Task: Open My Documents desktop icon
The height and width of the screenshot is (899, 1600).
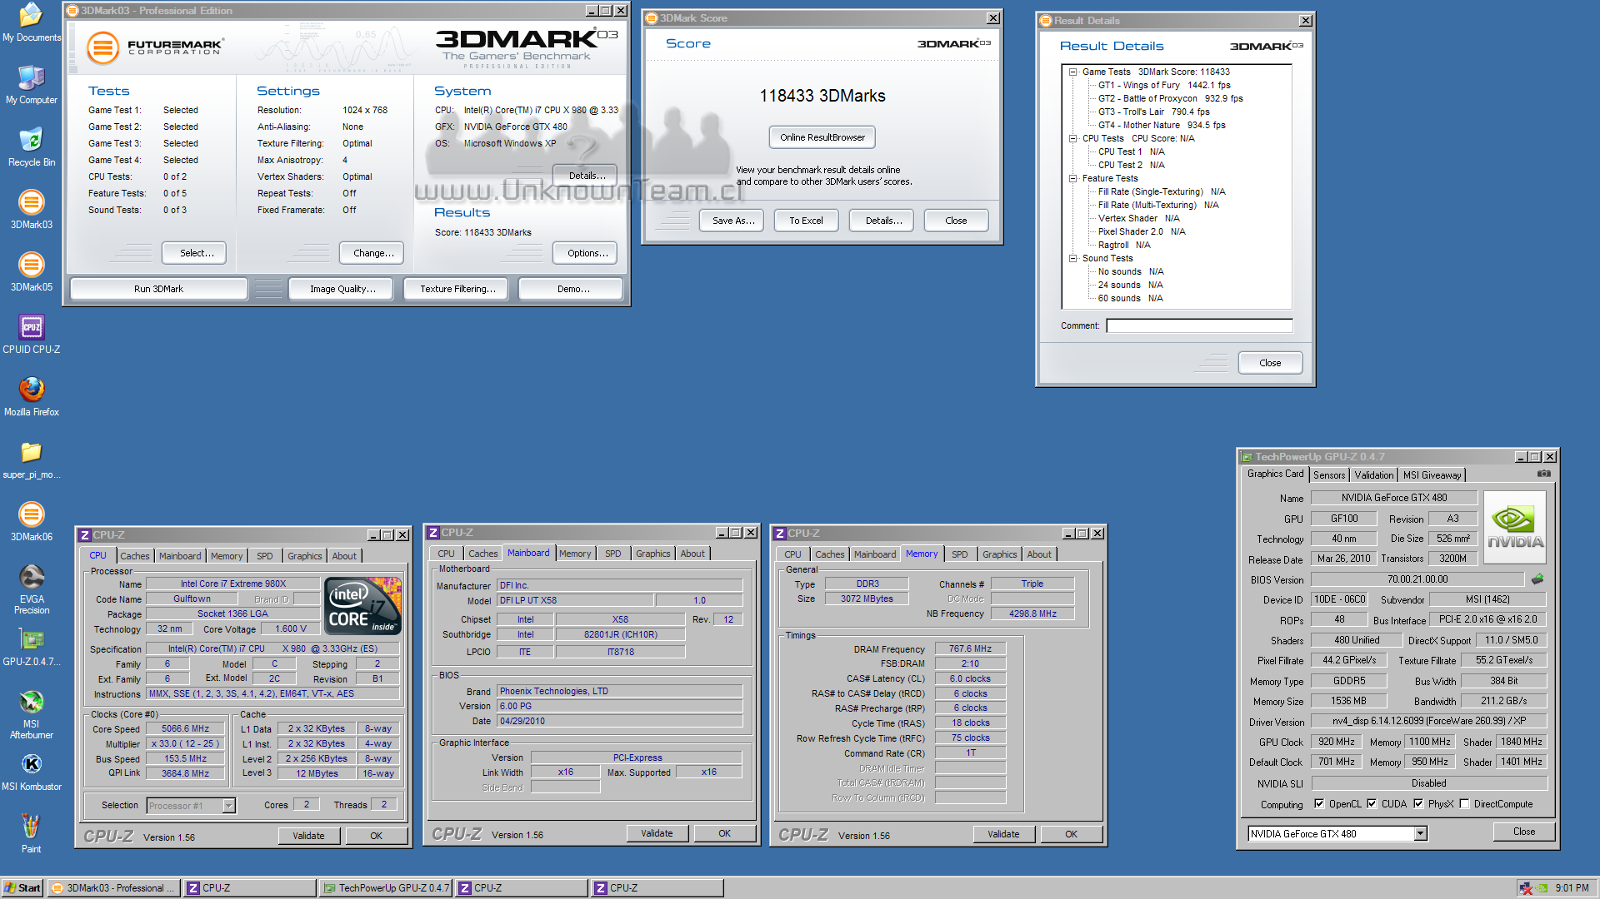Action: (x=31, y=22)
